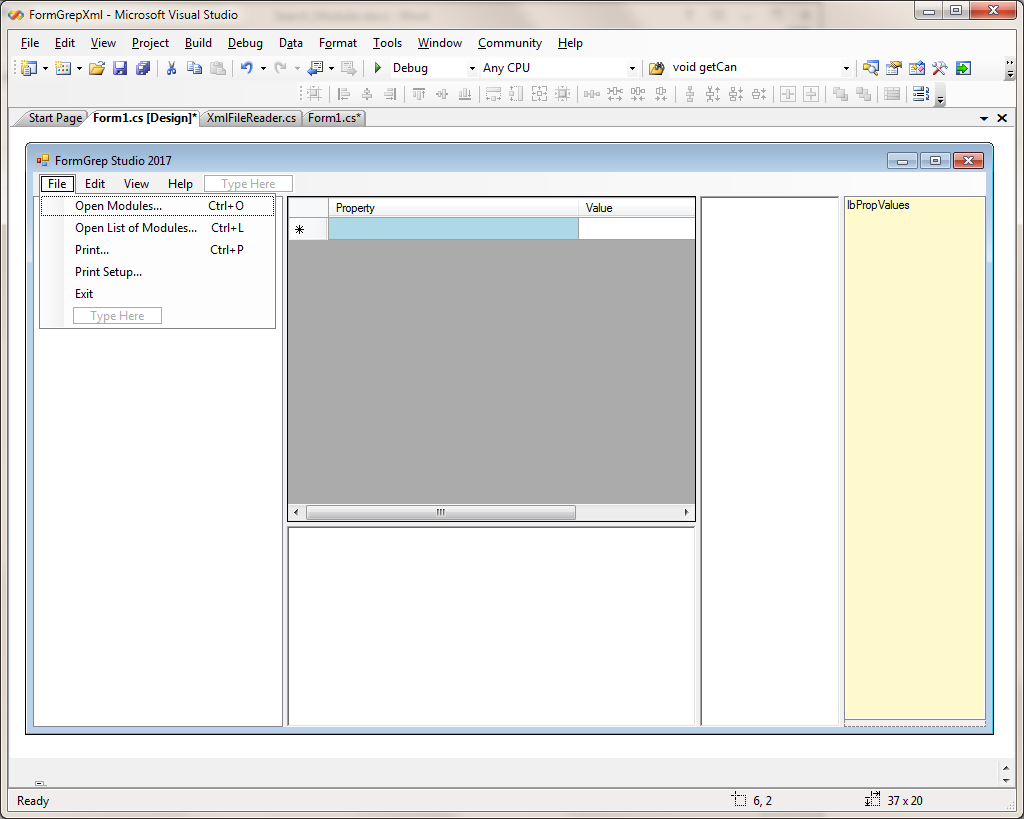This screenshot has width=1024, height=819.
Task: Open the Any CPU platform dropdown
Action: tap(632, 68)
